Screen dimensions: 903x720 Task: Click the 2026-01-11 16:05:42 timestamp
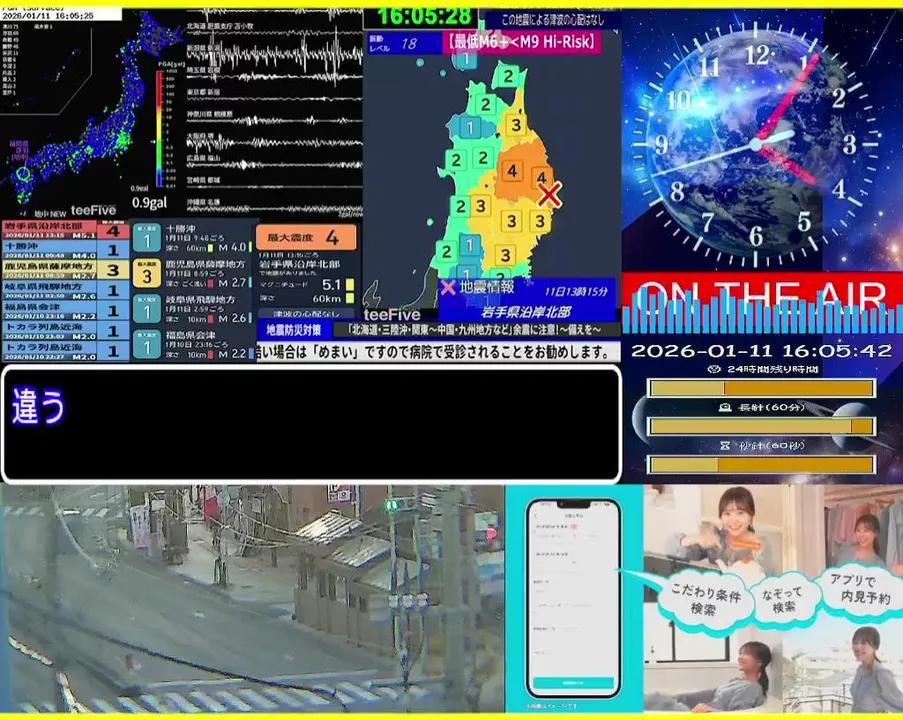pos(761,351)
